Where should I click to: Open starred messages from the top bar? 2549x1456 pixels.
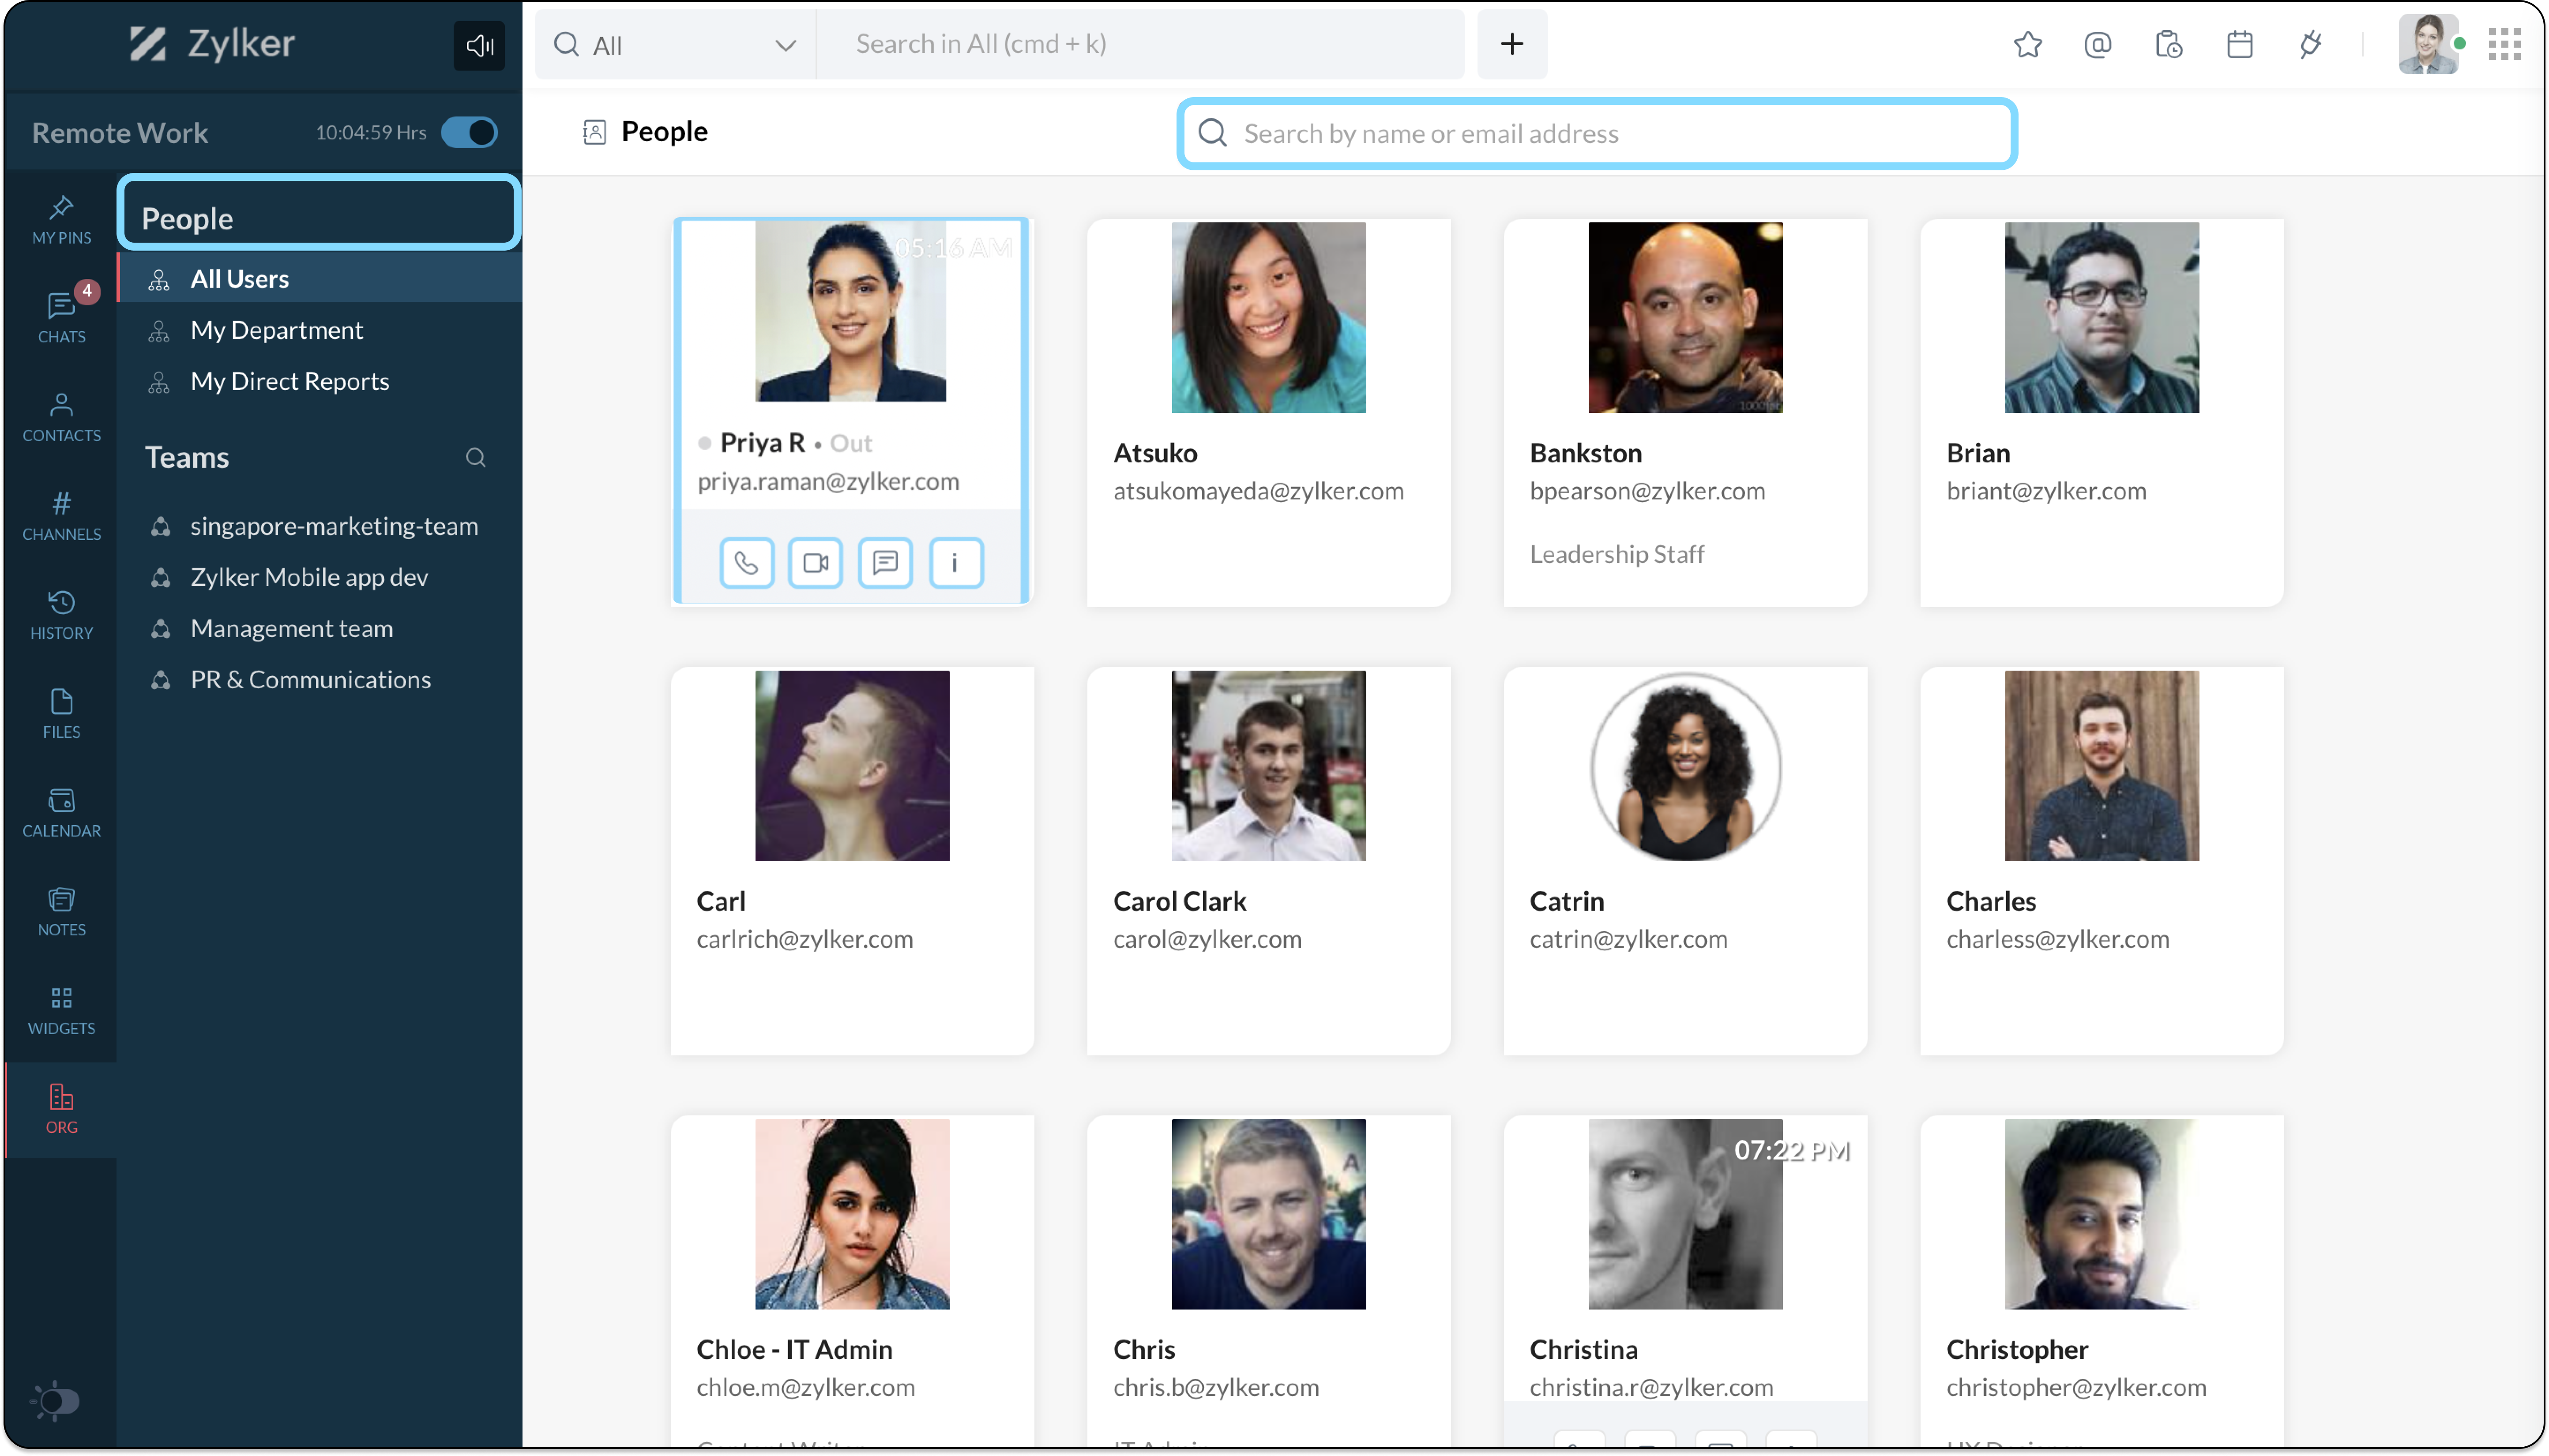click(x=2027, y=45)
